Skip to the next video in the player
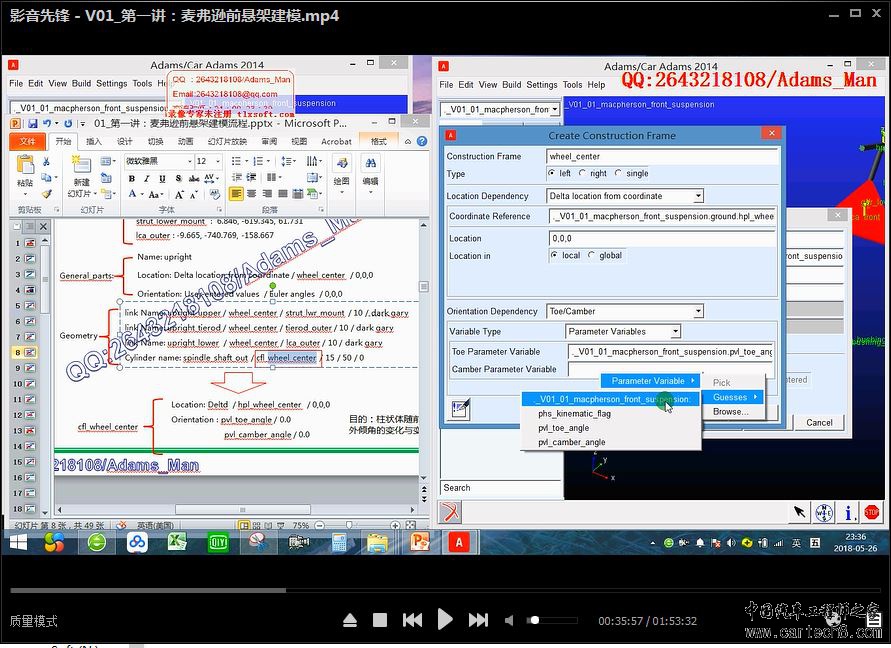Image resolution: width=891 pixels, height=648 pixels. tap(478, 620)
